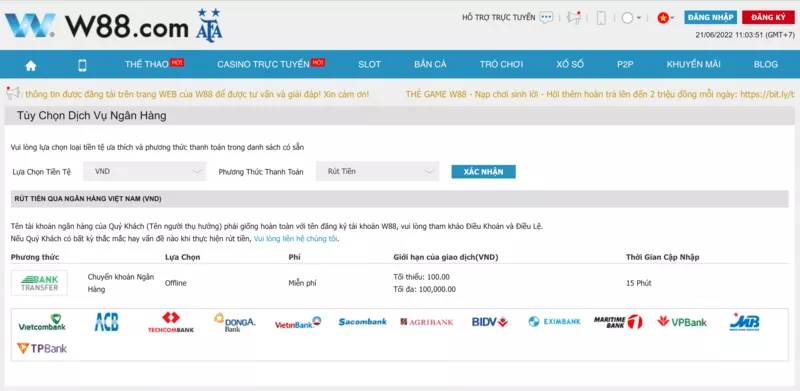Choose the Agribank logo
The image size is (800, 391).
tap(427, 322)
